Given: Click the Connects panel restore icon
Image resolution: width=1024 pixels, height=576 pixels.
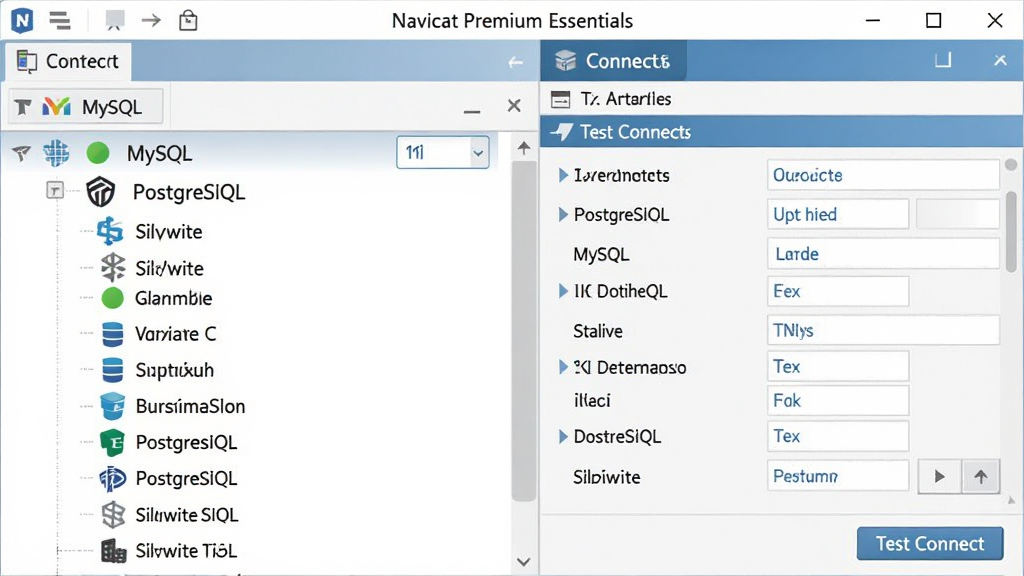Looking at the screenshot, I should (x=942, y=61).
